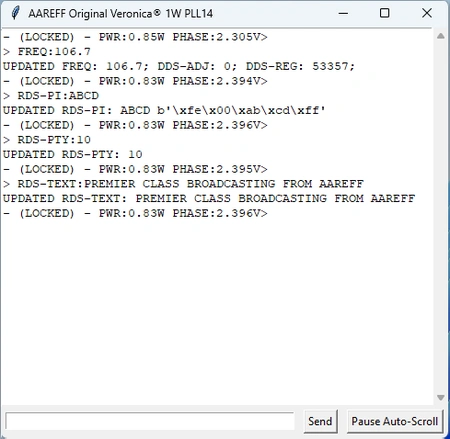Click the "> FREQ:106.7" command line
Screen dimensions: 450x439
point(47,52)
